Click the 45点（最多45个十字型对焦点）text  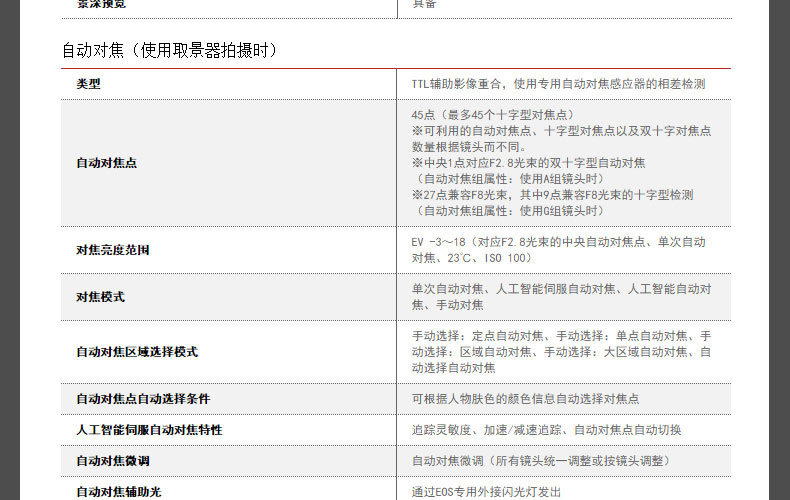coord(493,115)
